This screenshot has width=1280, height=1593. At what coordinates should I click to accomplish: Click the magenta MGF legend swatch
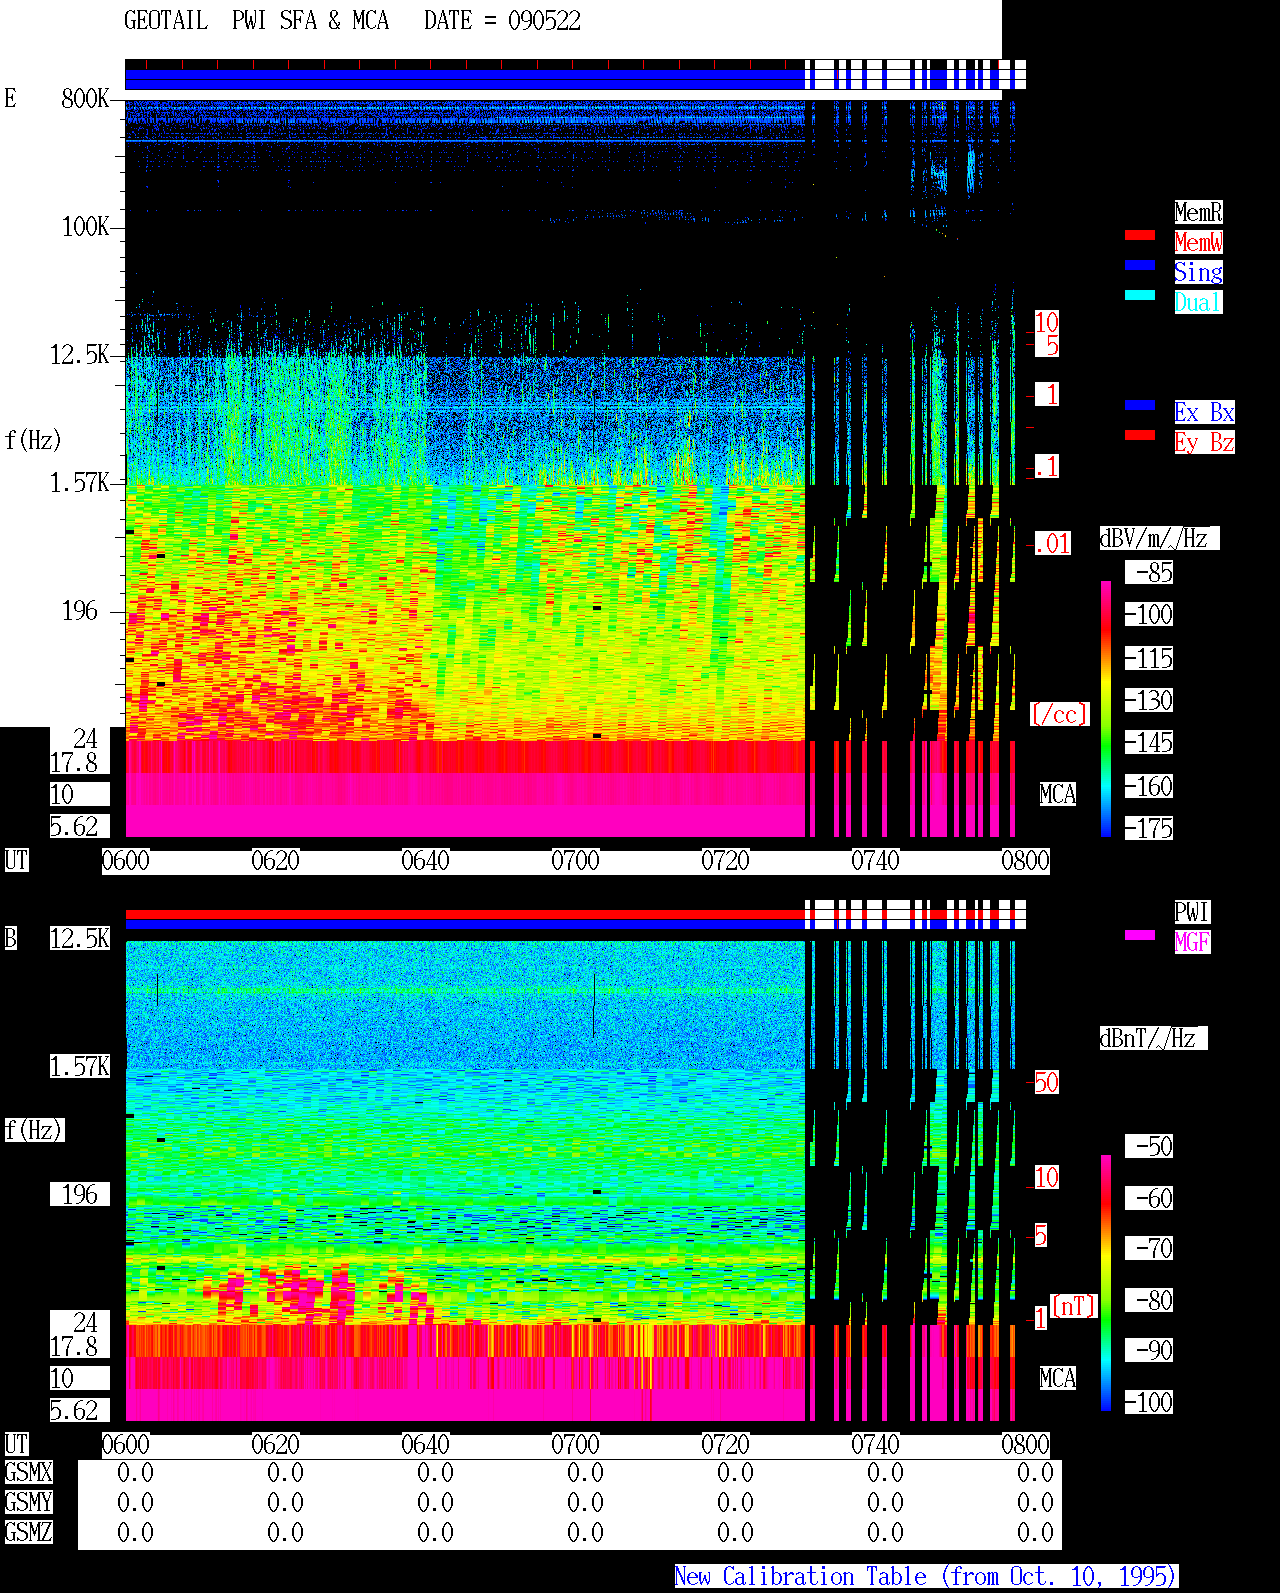pyautogui.click(x=1140, y=935)
